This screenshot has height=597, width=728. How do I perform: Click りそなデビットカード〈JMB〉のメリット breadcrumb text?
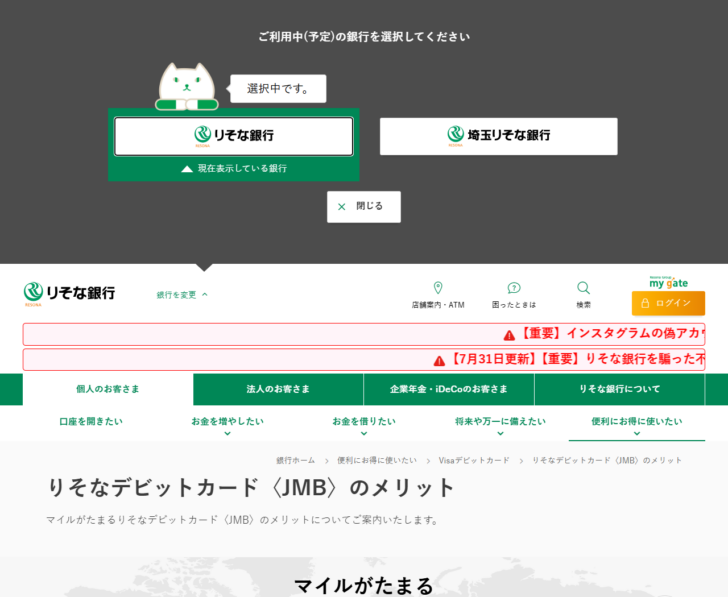pos(607,461)
